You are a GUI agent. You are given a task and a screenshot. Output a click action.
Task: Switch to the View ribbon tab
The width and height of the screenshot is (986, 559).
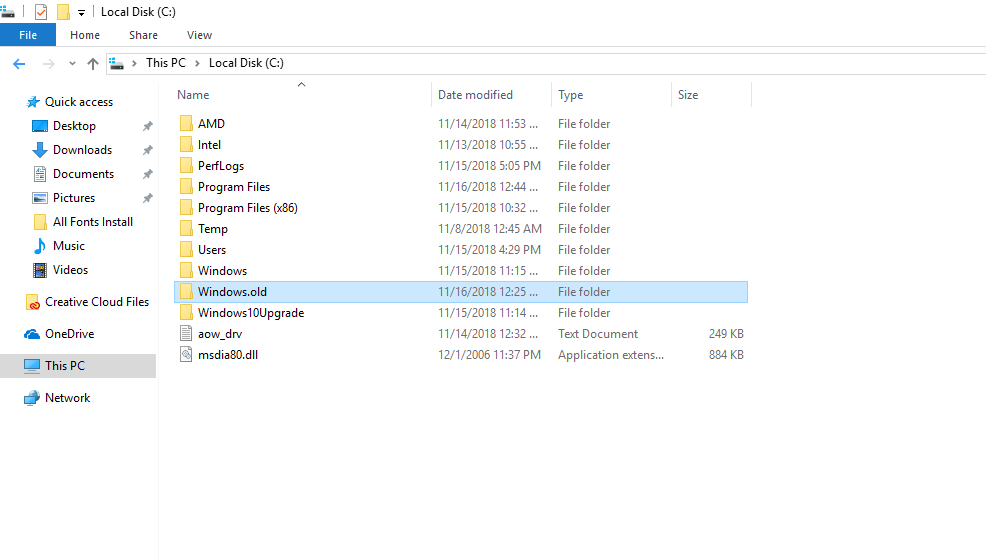click(199, 35)
